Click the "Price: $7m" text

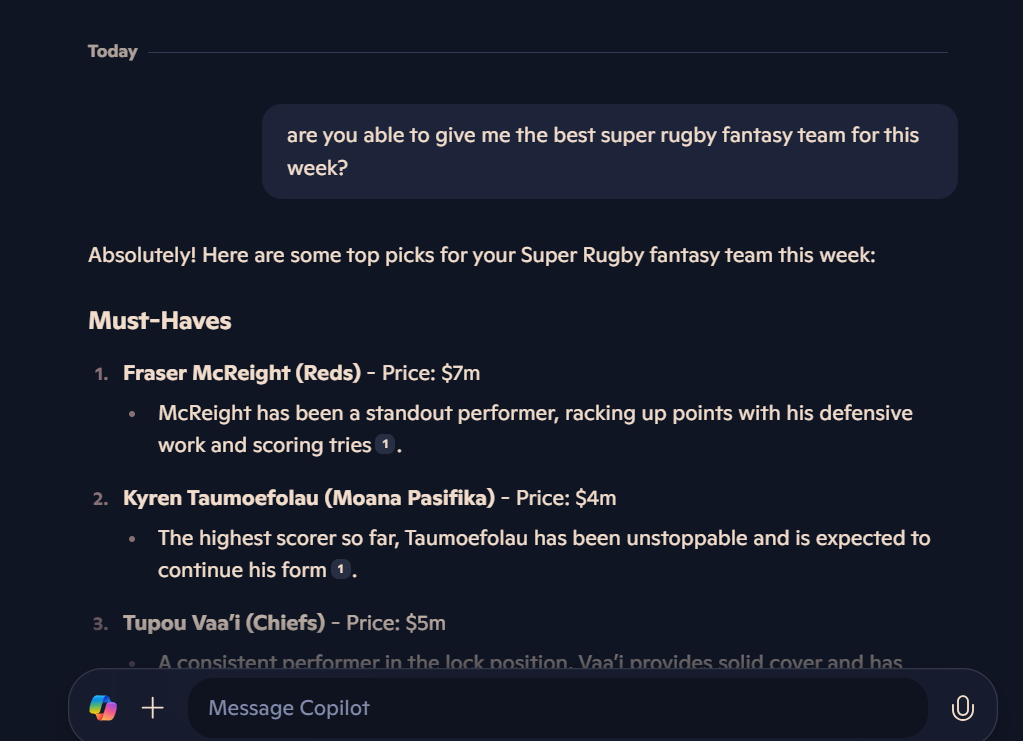[431, 373]
